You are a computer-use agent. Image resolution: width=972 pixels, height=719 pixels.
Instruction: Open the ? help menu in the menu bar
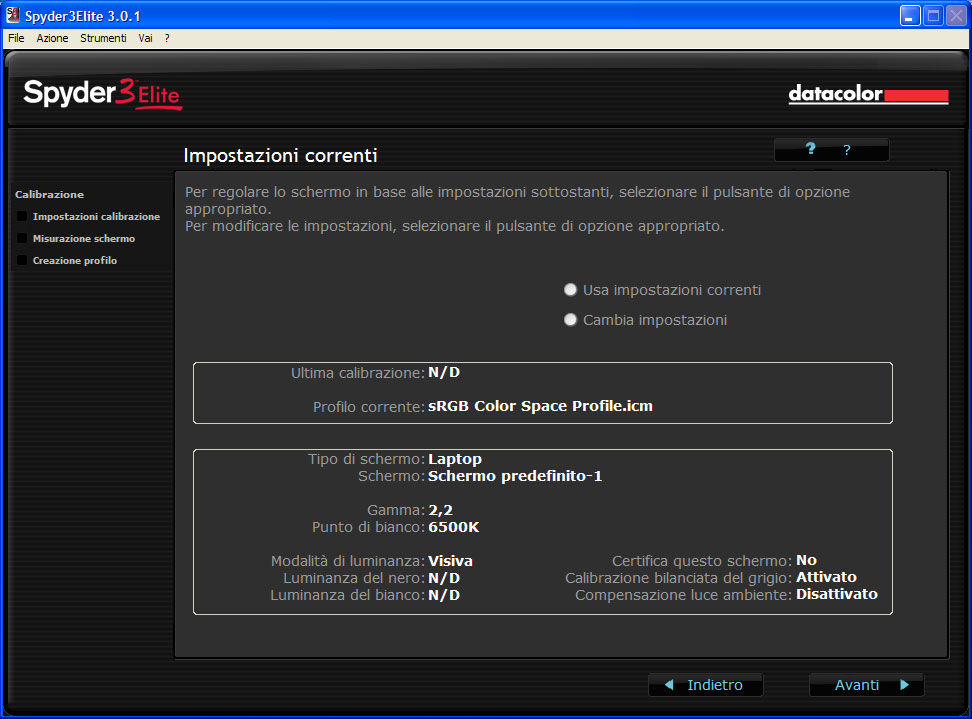click(167, 38)
